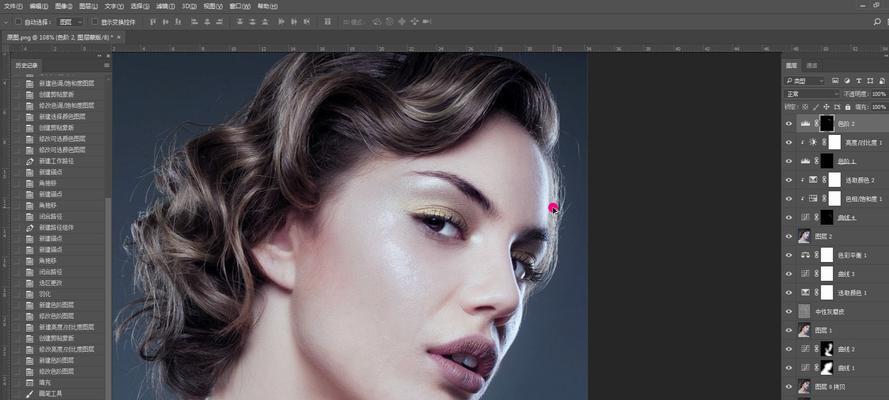This screenshot has height=400, width=889.
Task: Click the distribute horizontal centers icon
Action: [294, 22]
